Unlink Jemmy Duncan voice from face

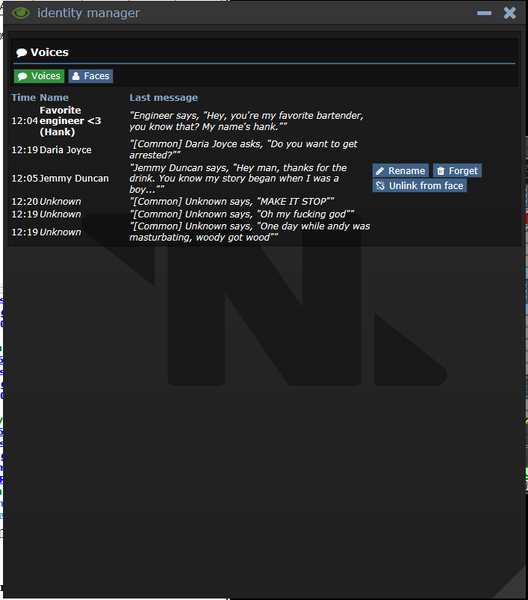coord(420,186)
